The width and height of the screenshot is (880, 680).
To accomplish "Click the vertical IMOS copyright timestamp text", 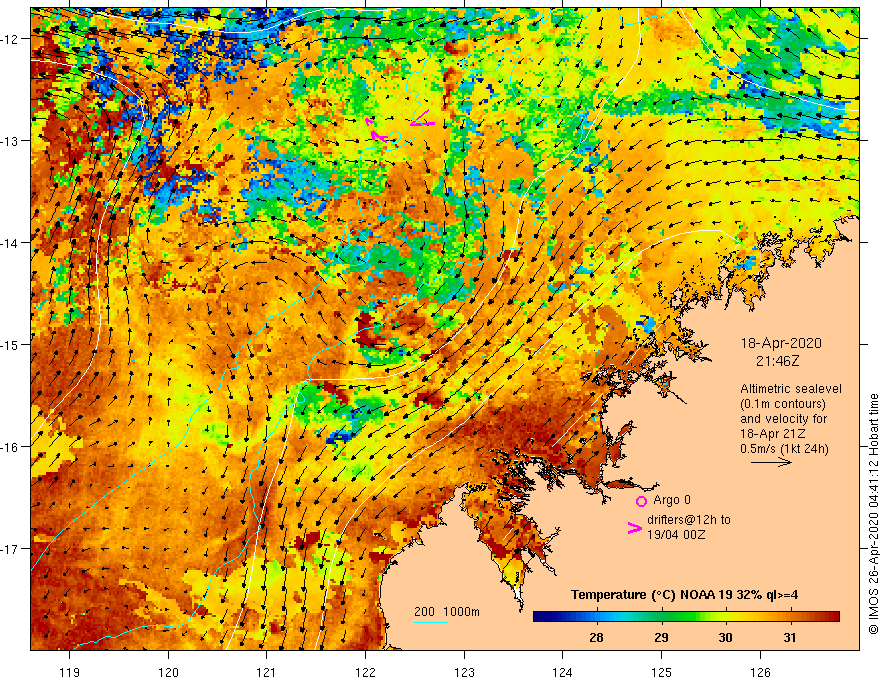I will click(x=873, y=514).
